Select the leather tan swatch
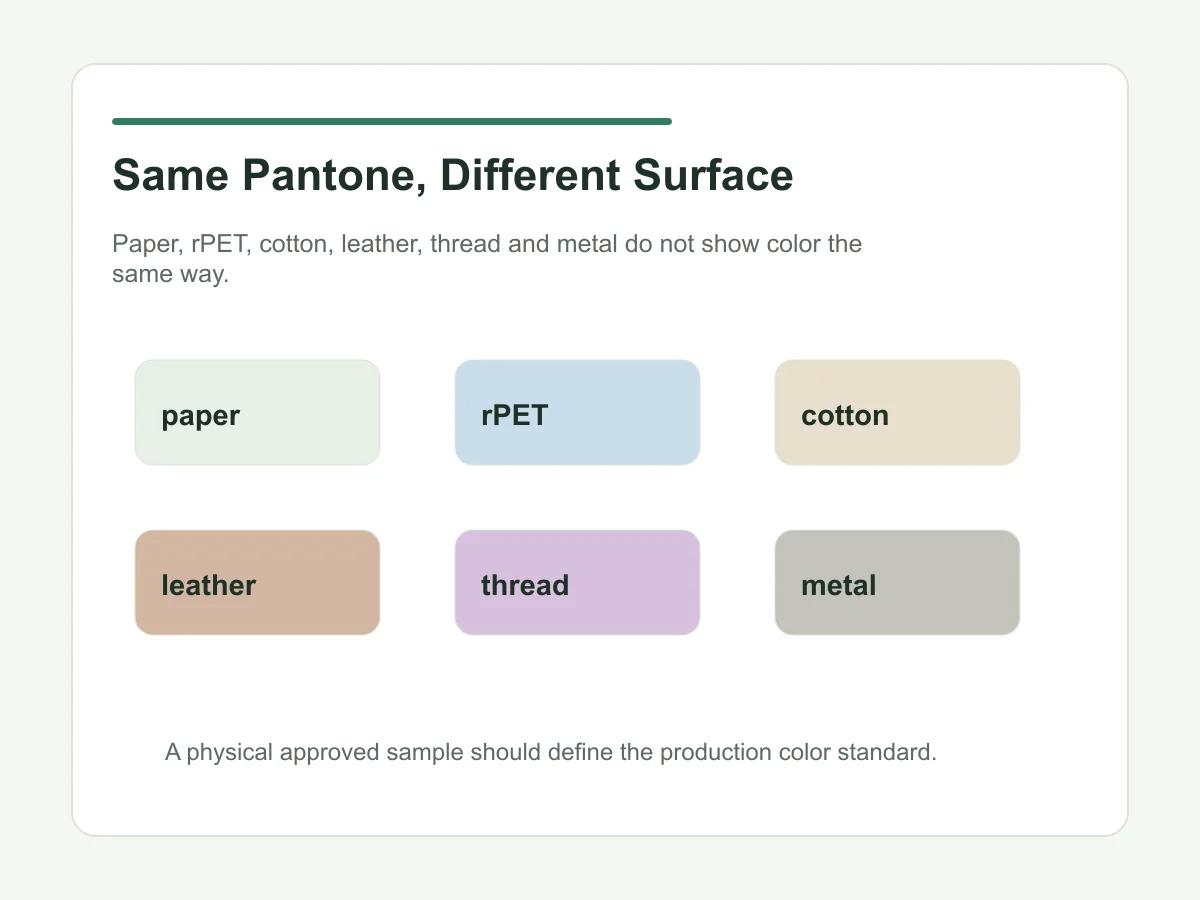Image resolution: width=1200 pixels, height=900 pixels. (x=257, y=582)
